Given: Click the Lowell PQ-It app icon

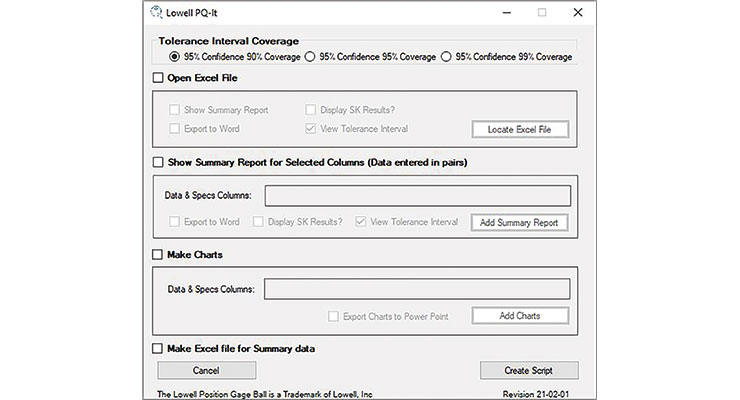Looking at the screenshot, I should point(156,12).
